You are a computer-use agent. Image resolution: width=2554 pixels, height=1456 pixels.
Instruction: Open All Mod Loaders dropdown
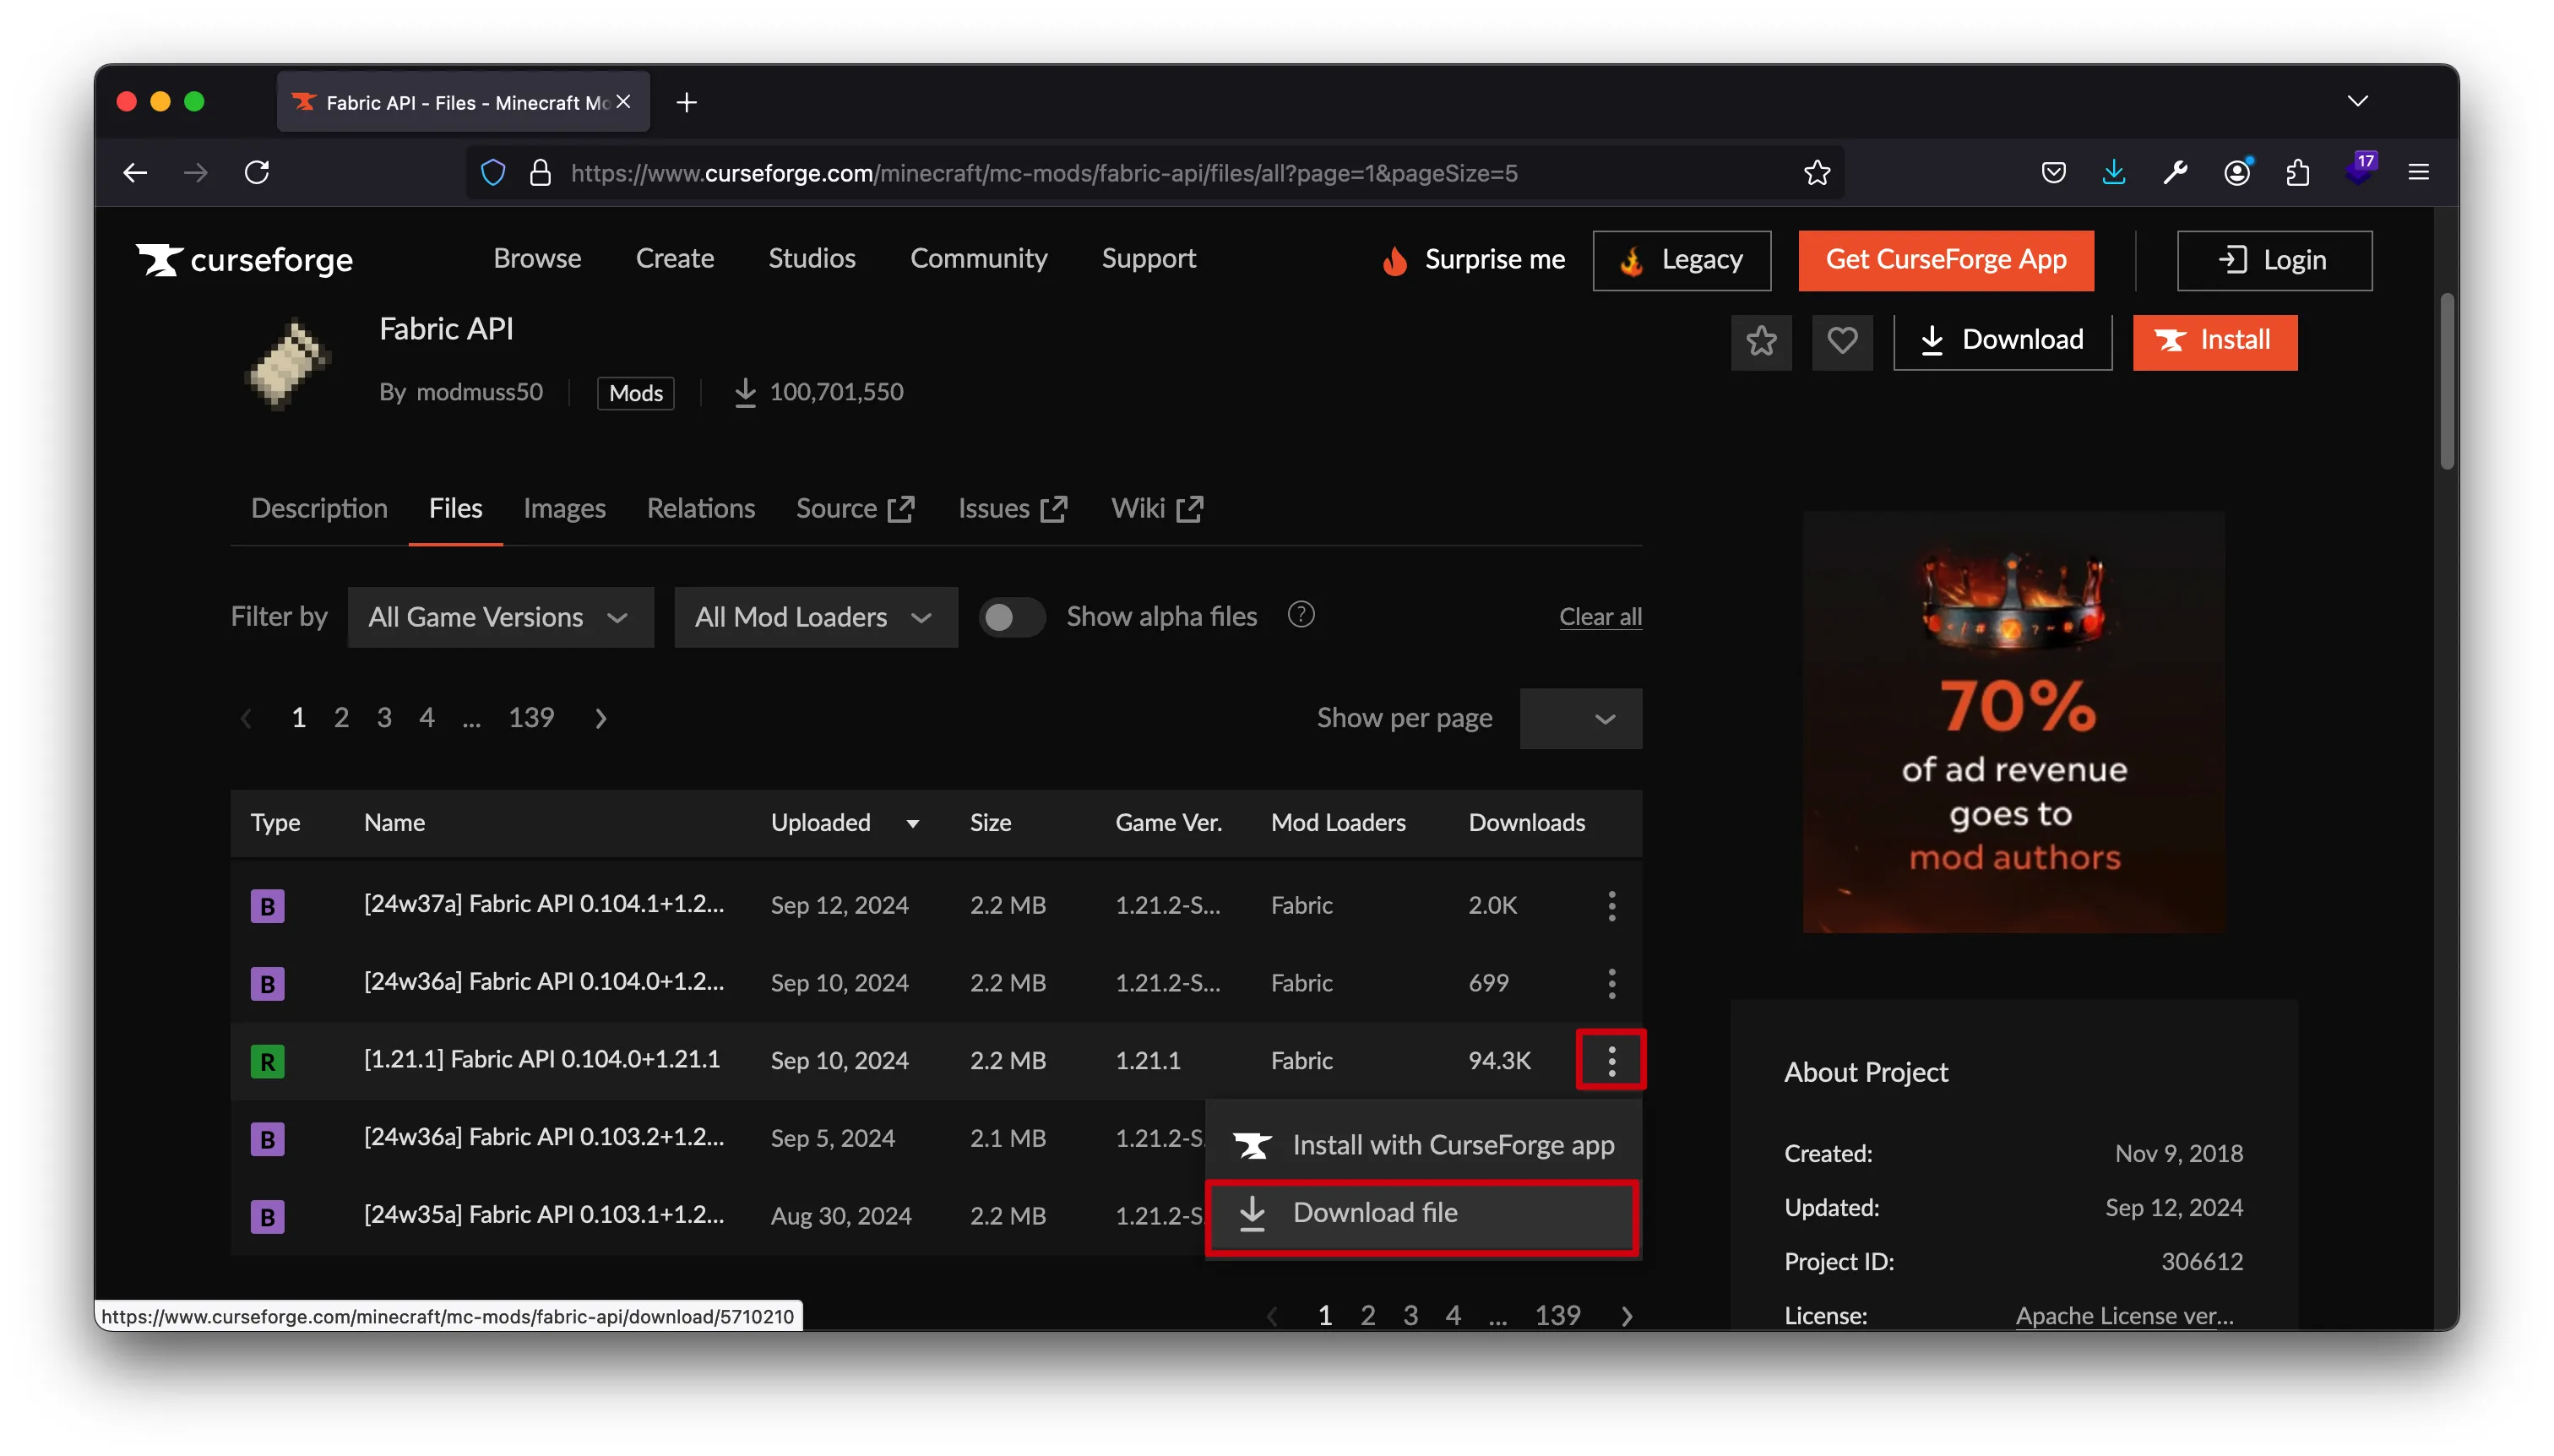click(815, 617)
